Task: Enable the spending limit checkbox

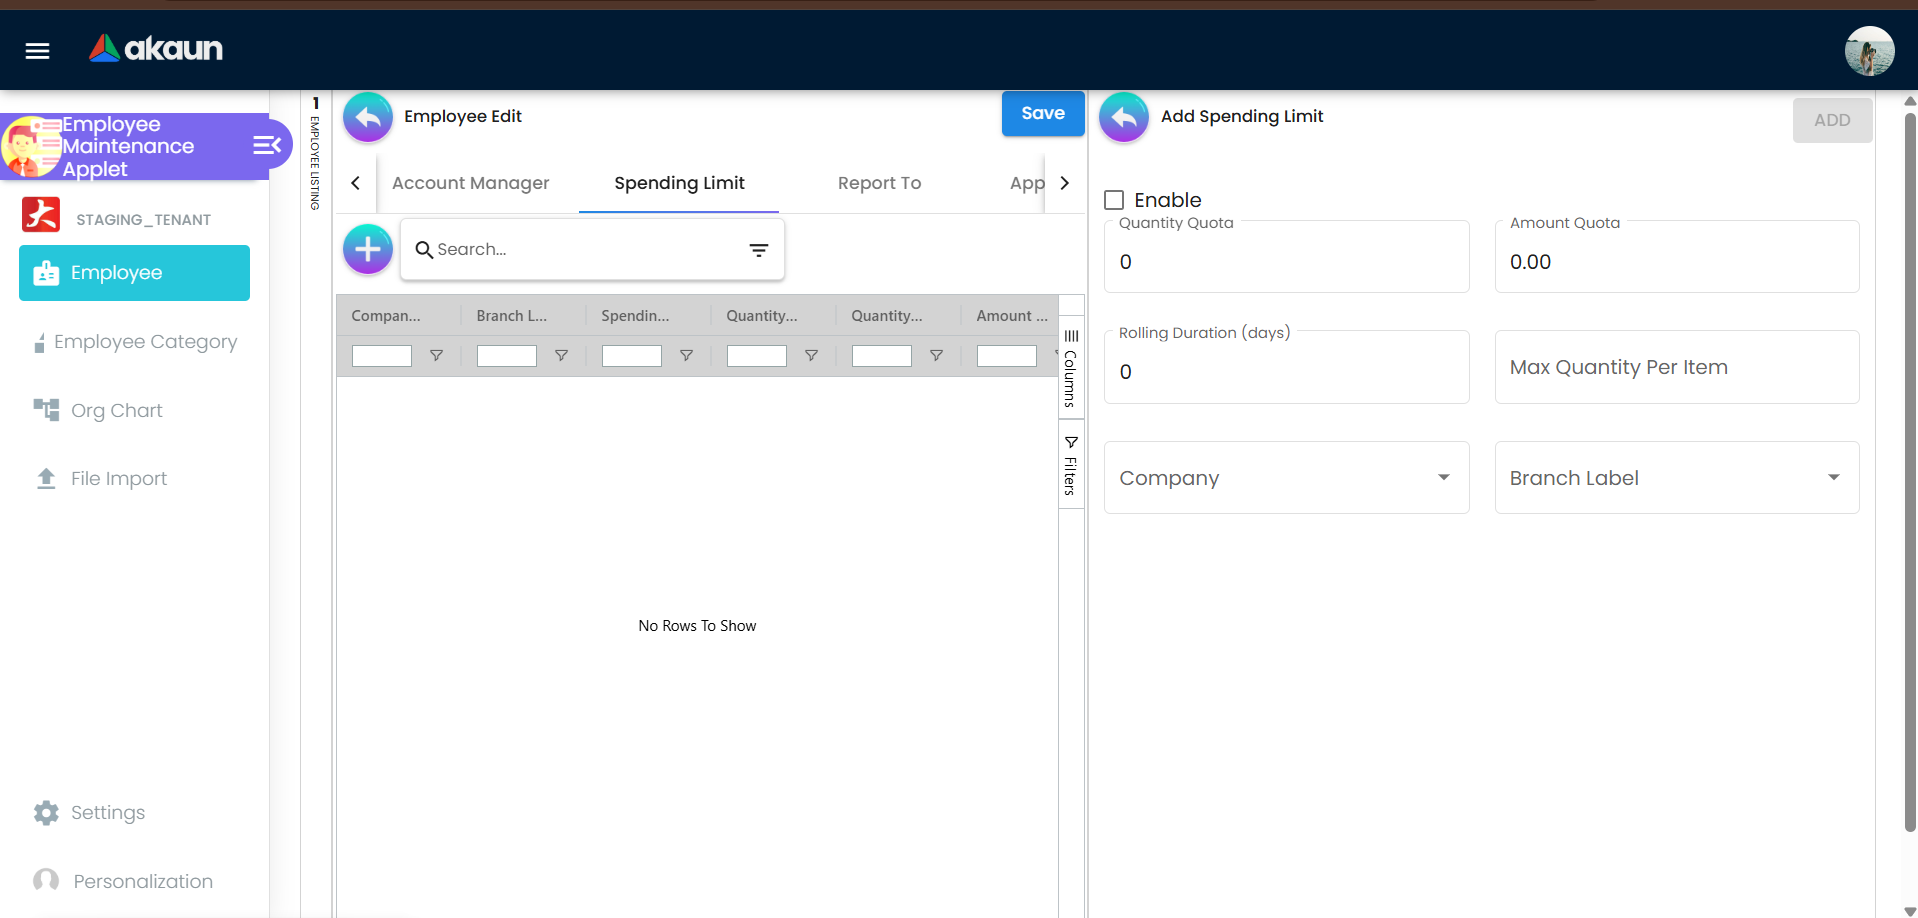Action: (1114, 200)
